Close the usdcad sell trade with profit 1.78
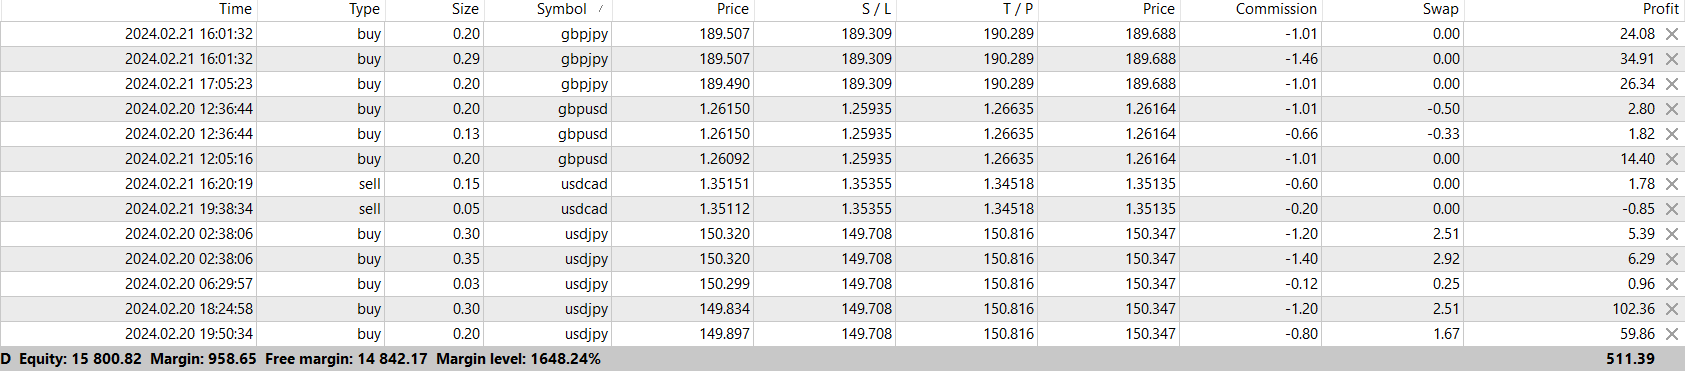 click(x=1671, y=184)
